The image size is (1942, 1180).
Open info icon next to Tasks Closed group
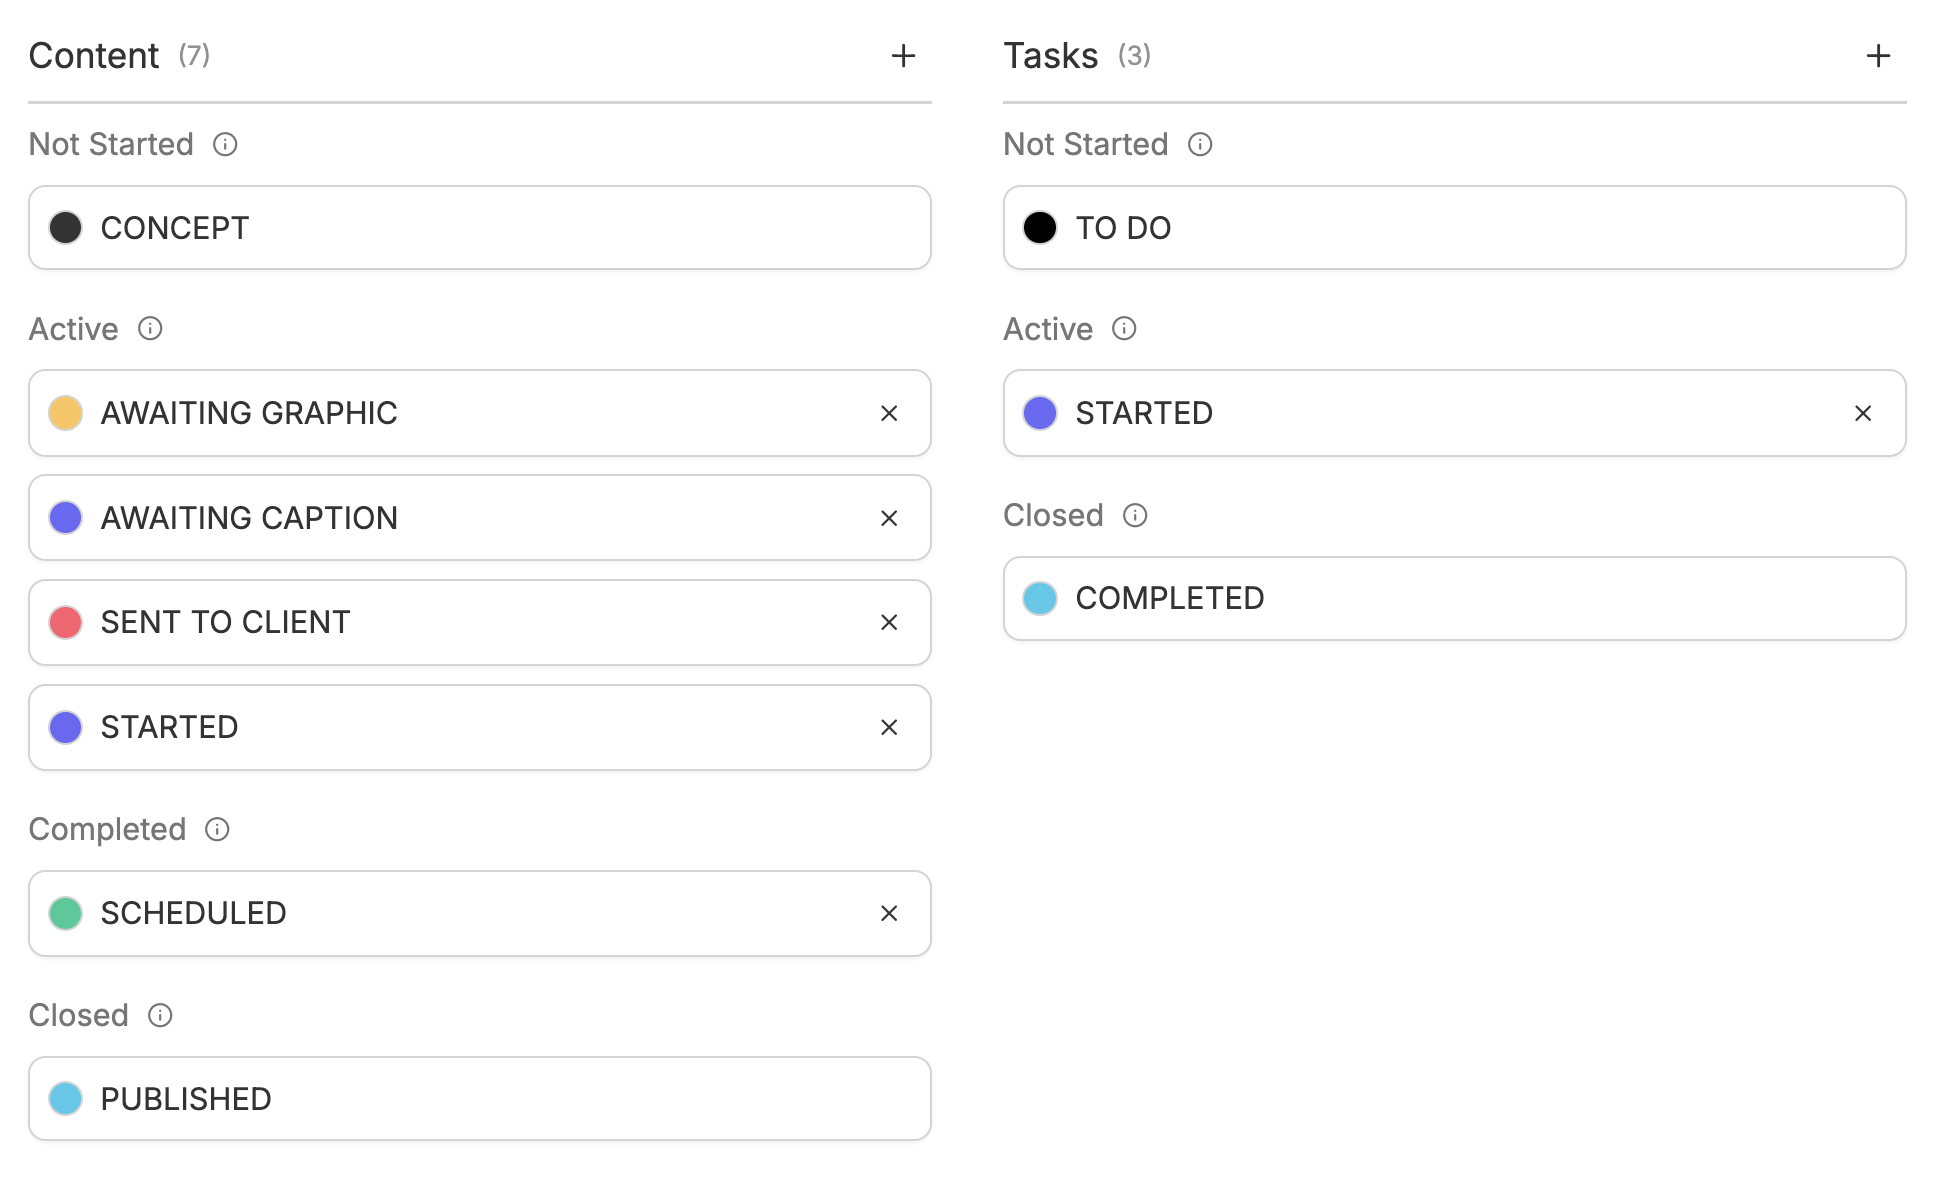1135,516
